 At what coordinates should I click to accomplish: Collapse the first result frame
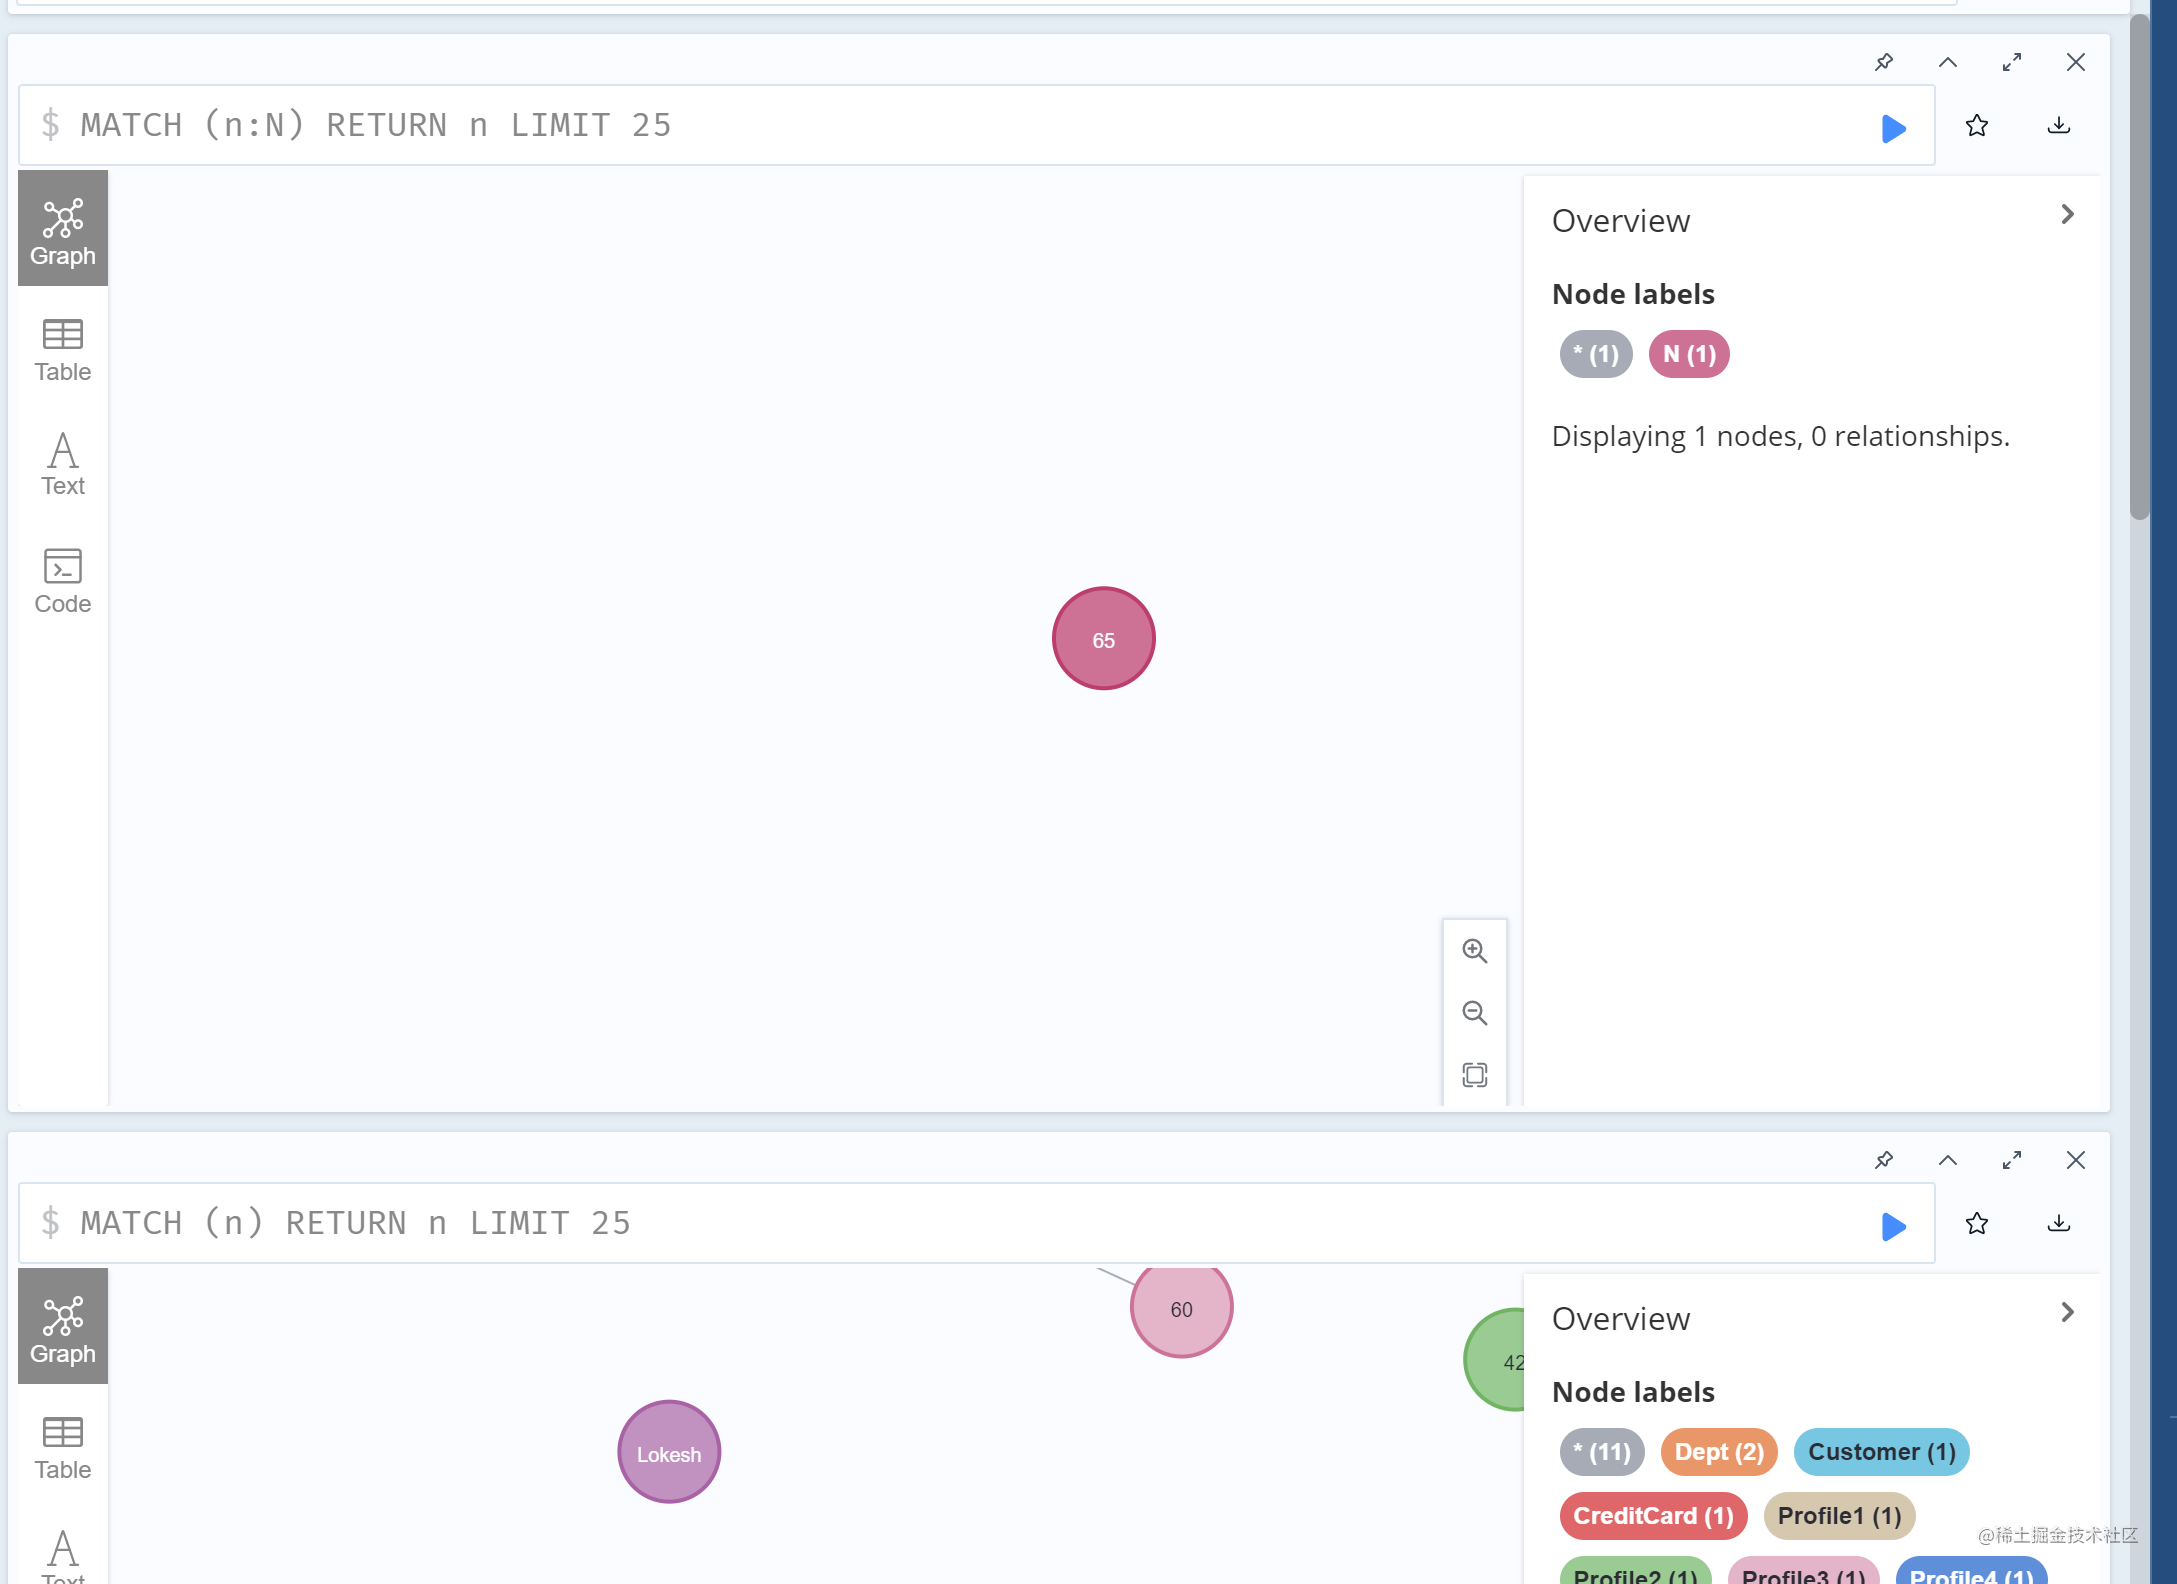tap(1948, 62)
